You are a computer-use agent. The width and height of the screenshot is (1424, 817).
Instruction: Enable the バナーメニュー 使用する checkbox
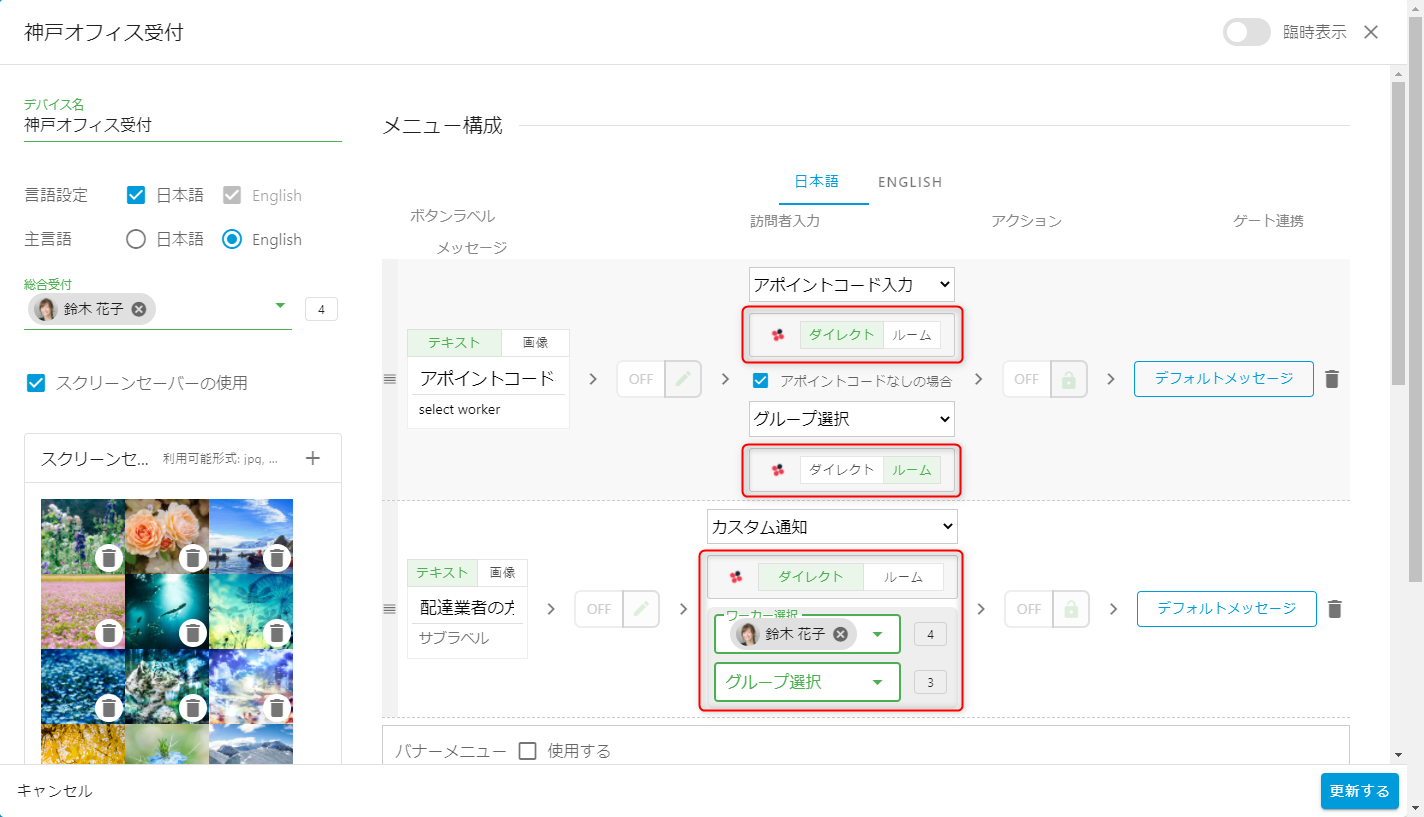tap(528, 751)
